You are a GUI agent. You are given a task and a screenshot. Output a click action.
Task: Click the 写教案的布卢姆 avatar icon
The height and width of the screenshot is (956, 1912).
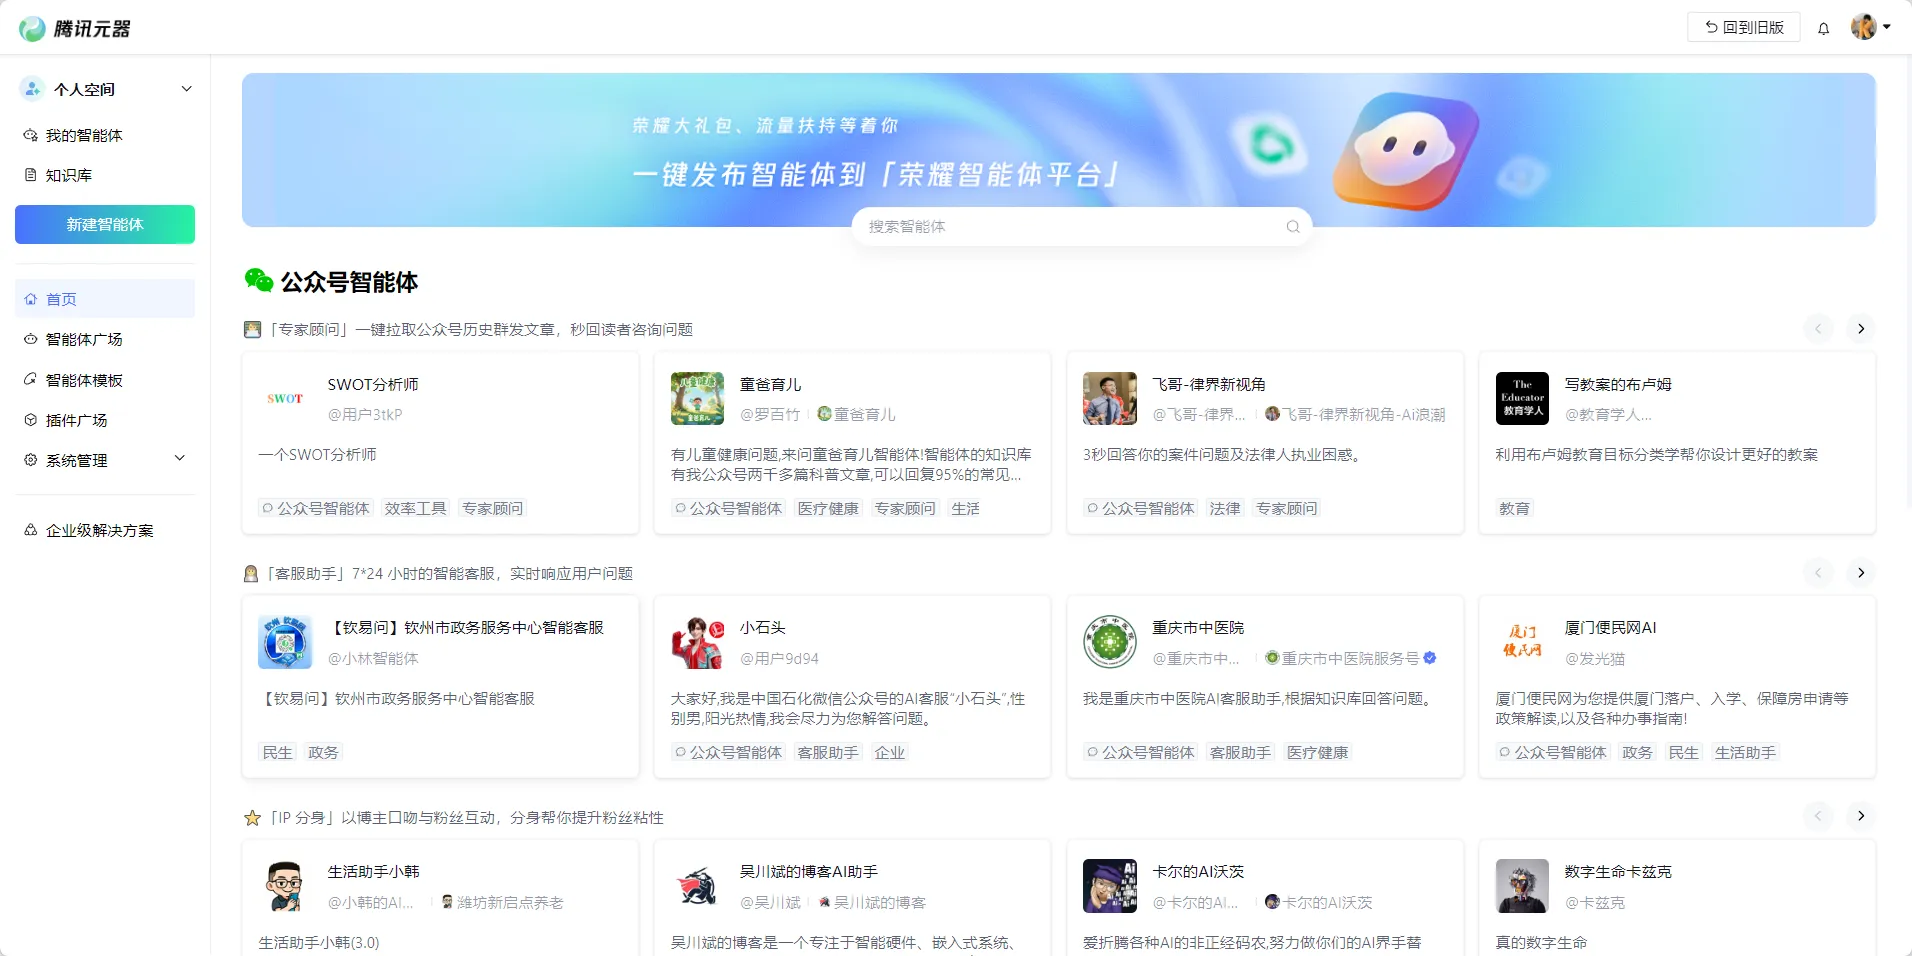click(x=1521, y=398)
